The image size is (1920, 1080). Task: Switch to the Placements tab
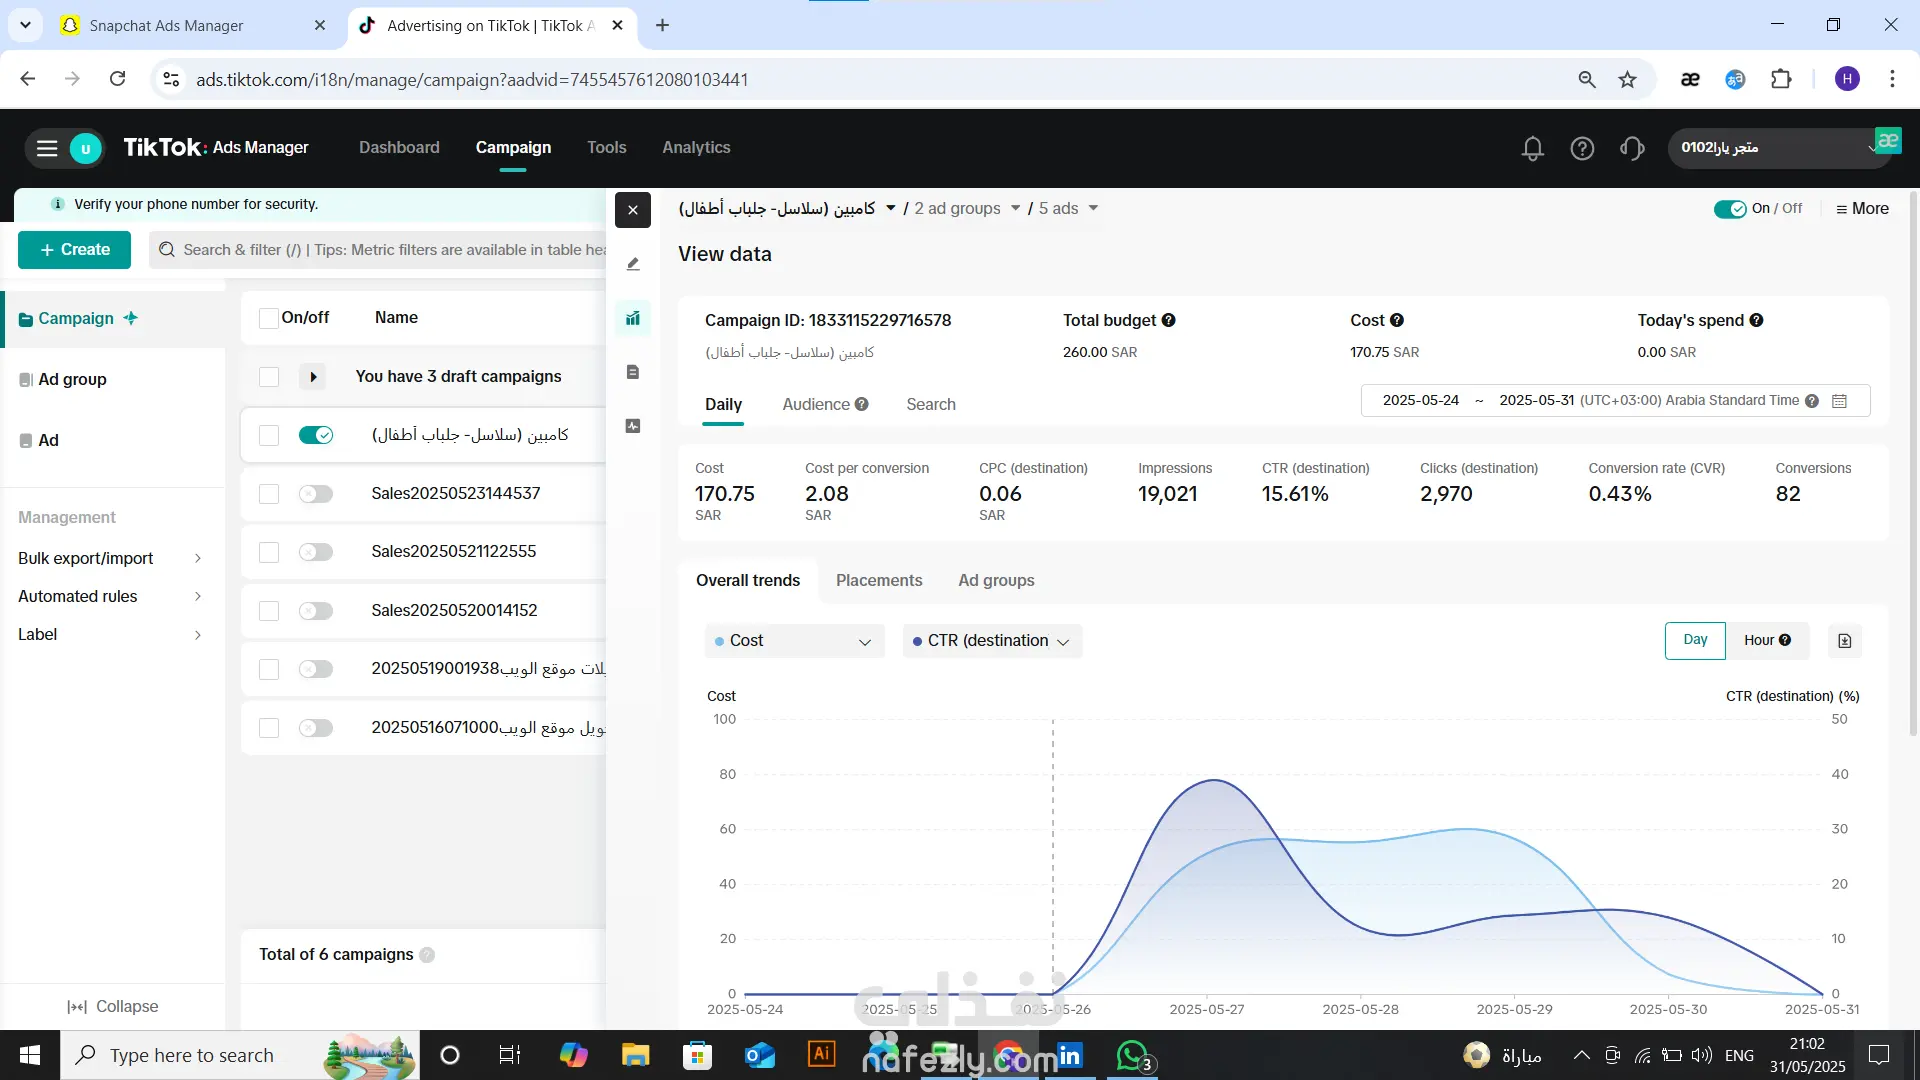(879, 580)
